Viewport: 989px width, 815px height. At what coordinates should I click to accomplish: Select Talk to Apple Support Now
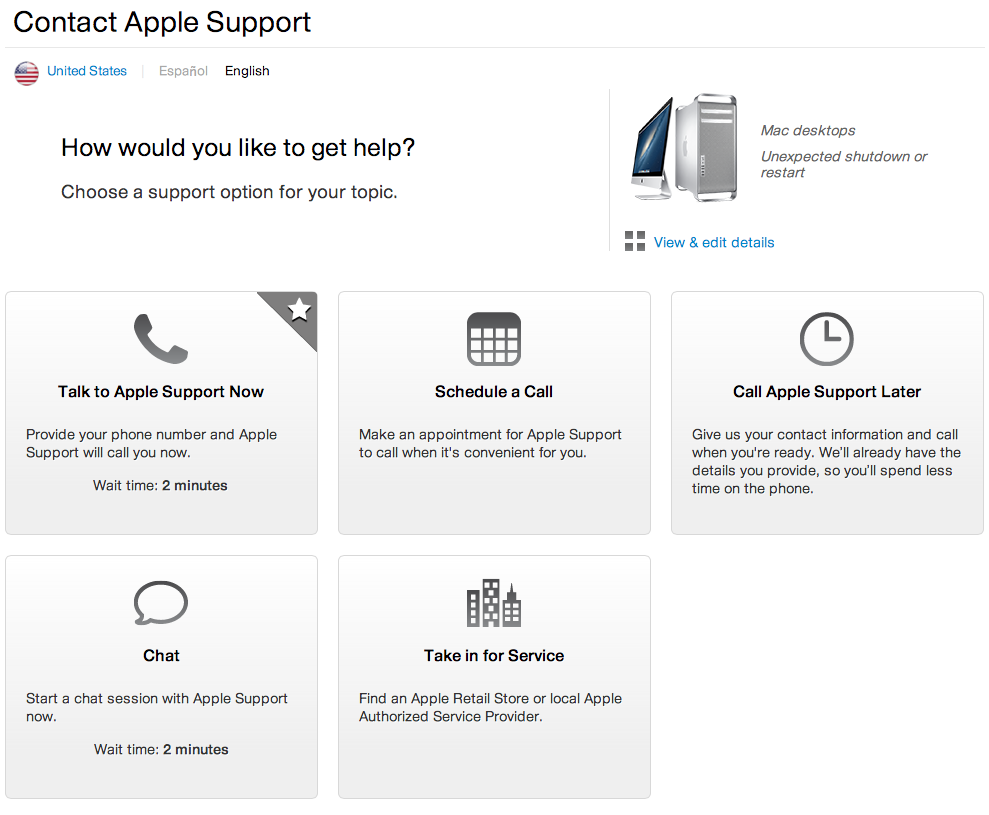tap(161, 392)
